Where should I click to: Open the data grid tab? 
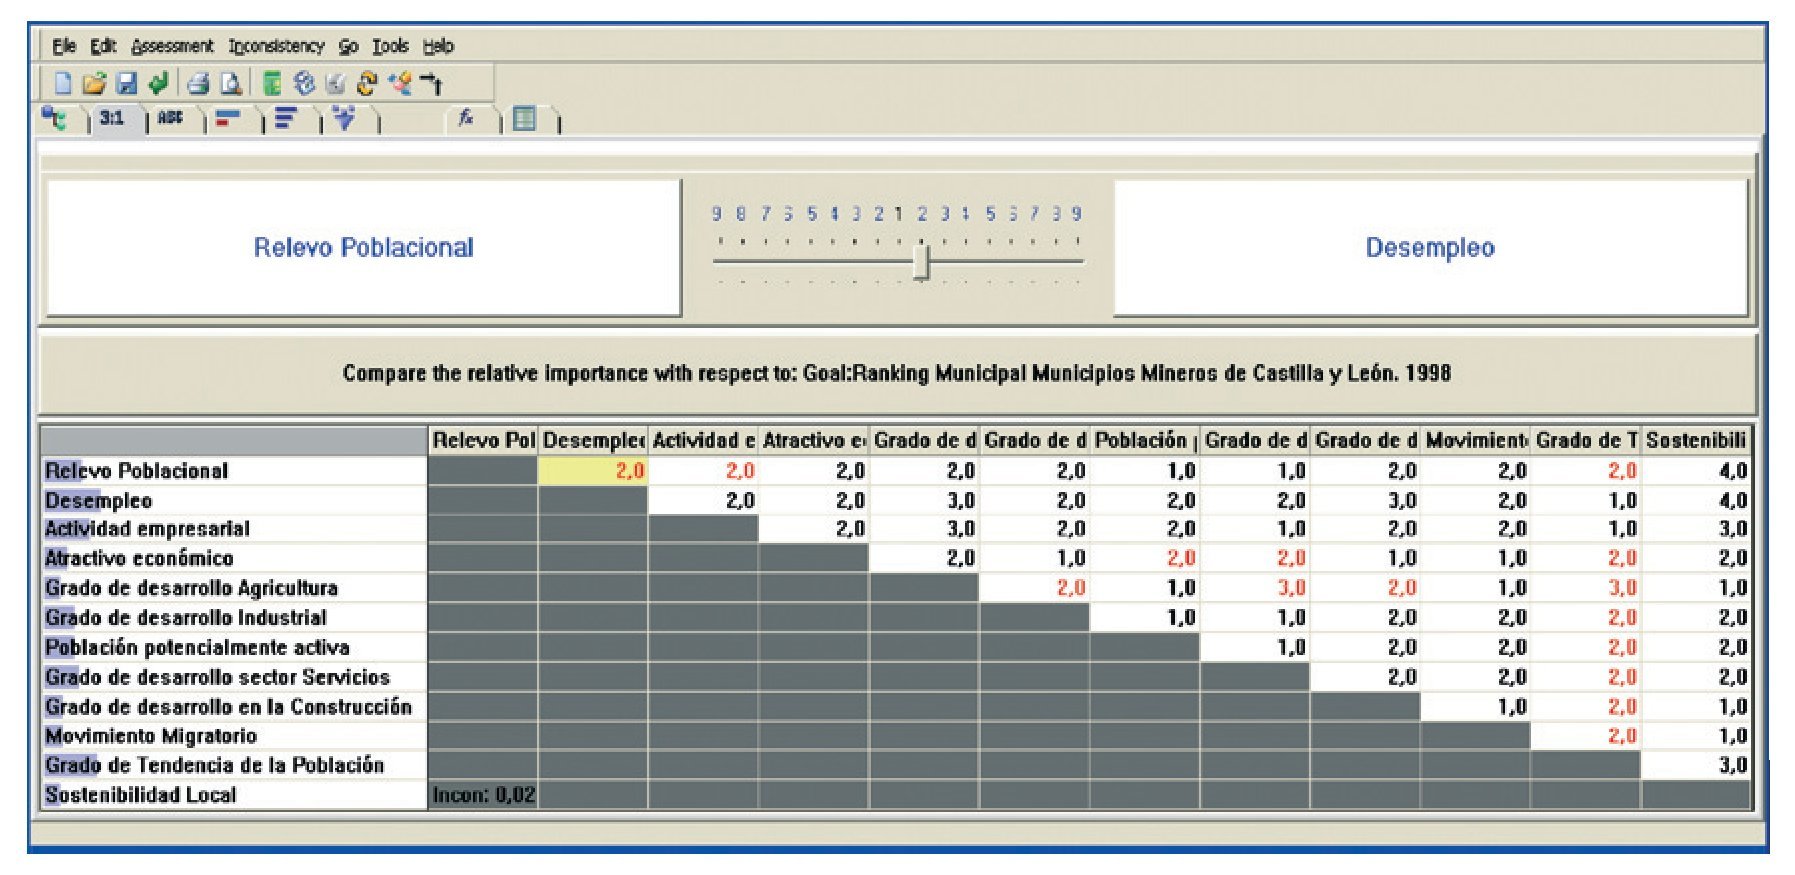[524, 119]
